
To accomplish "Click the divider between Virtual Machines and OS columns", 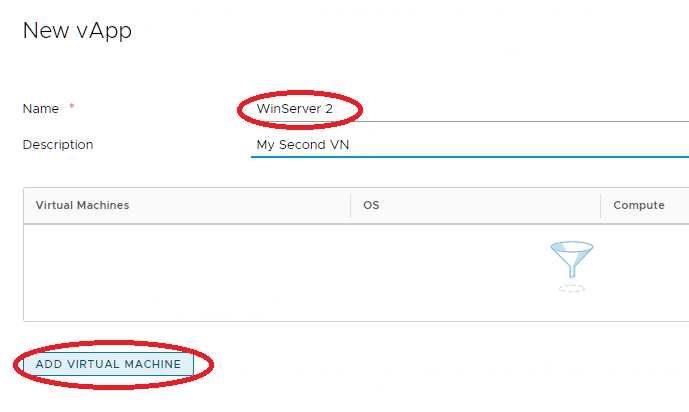I will (351, 206).
